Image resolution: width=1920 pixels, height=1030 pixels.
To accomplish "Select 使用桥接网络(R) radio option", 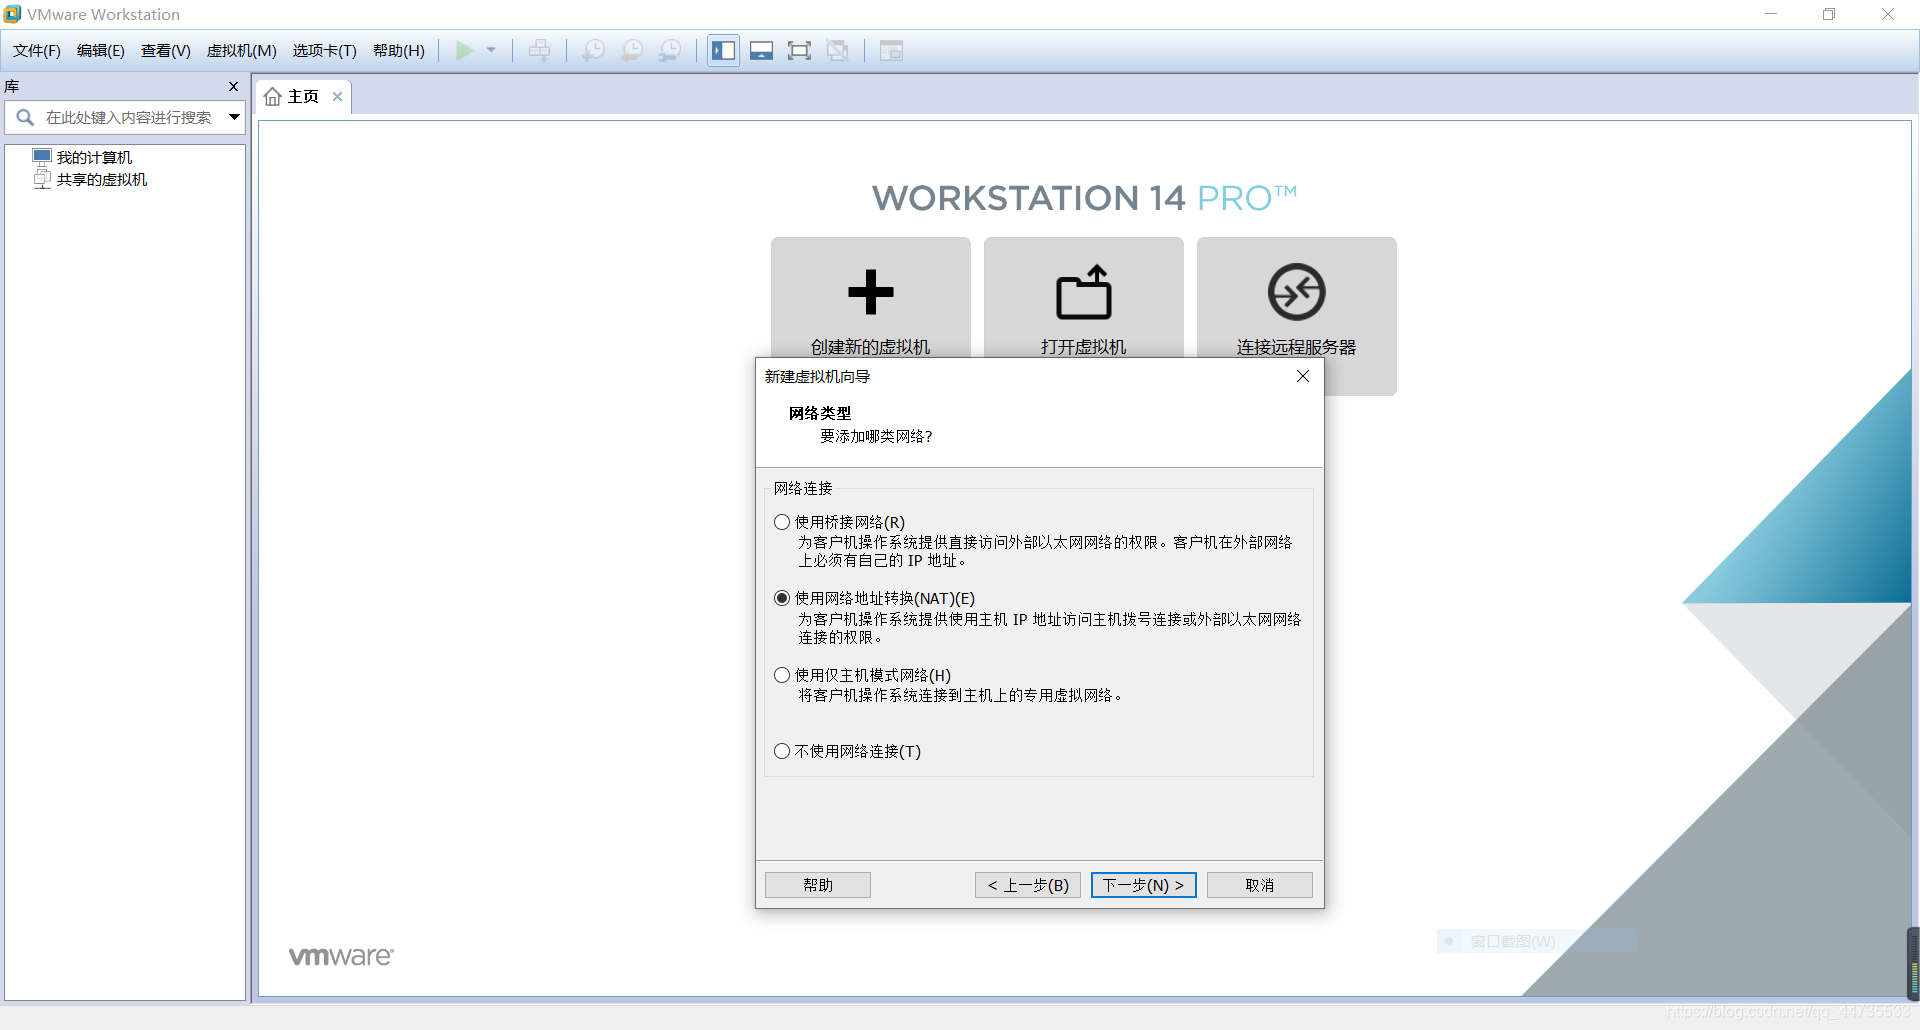I will [x=782, y=522].
